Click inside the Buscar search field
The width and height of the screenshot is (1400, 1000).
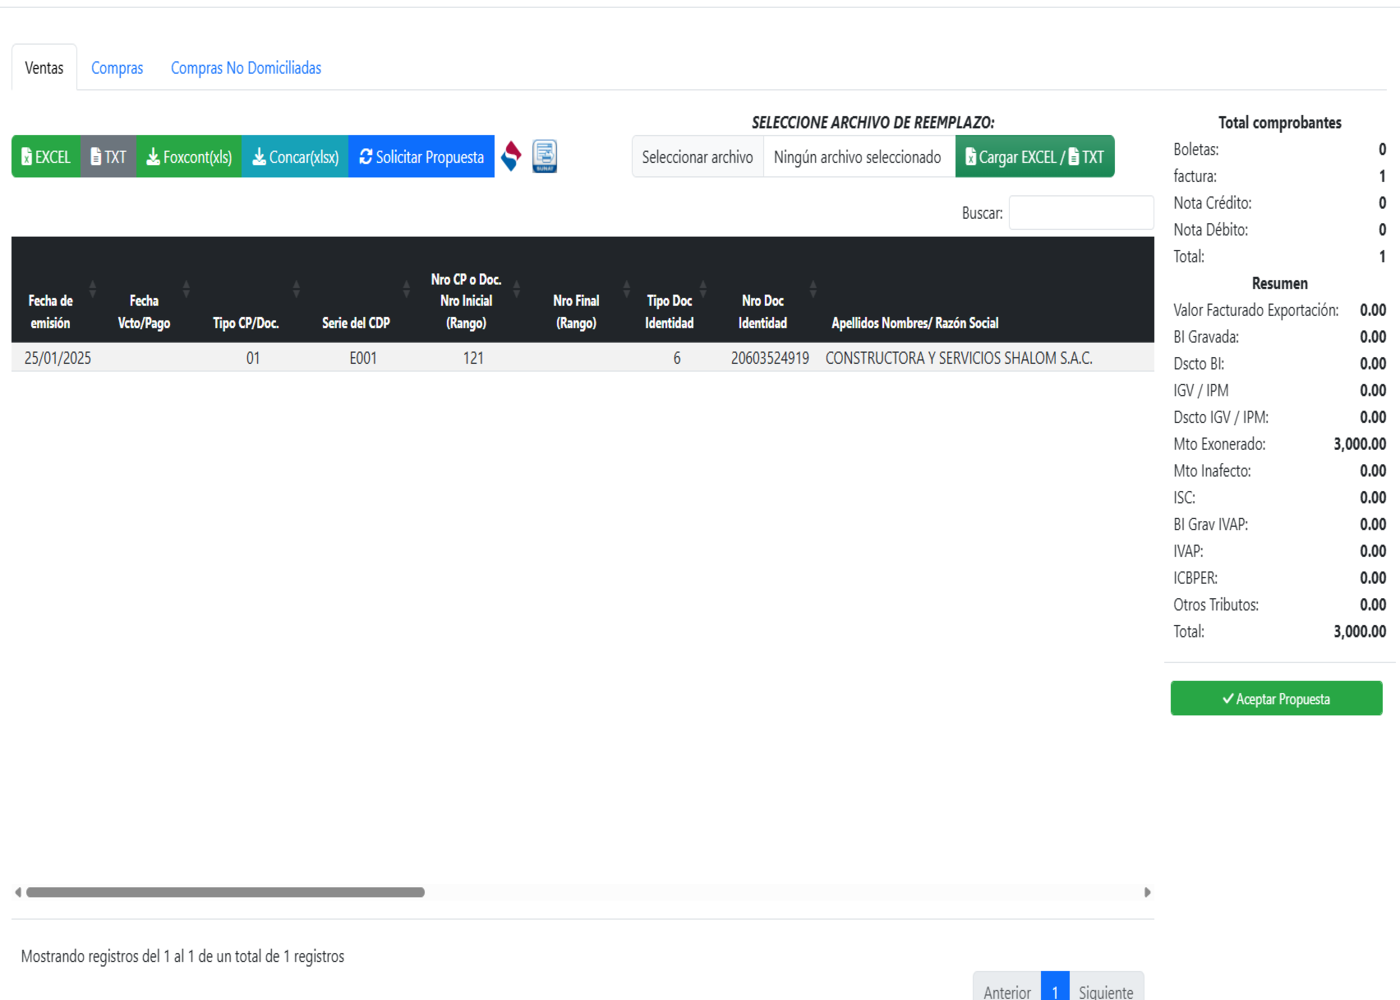1081,213
